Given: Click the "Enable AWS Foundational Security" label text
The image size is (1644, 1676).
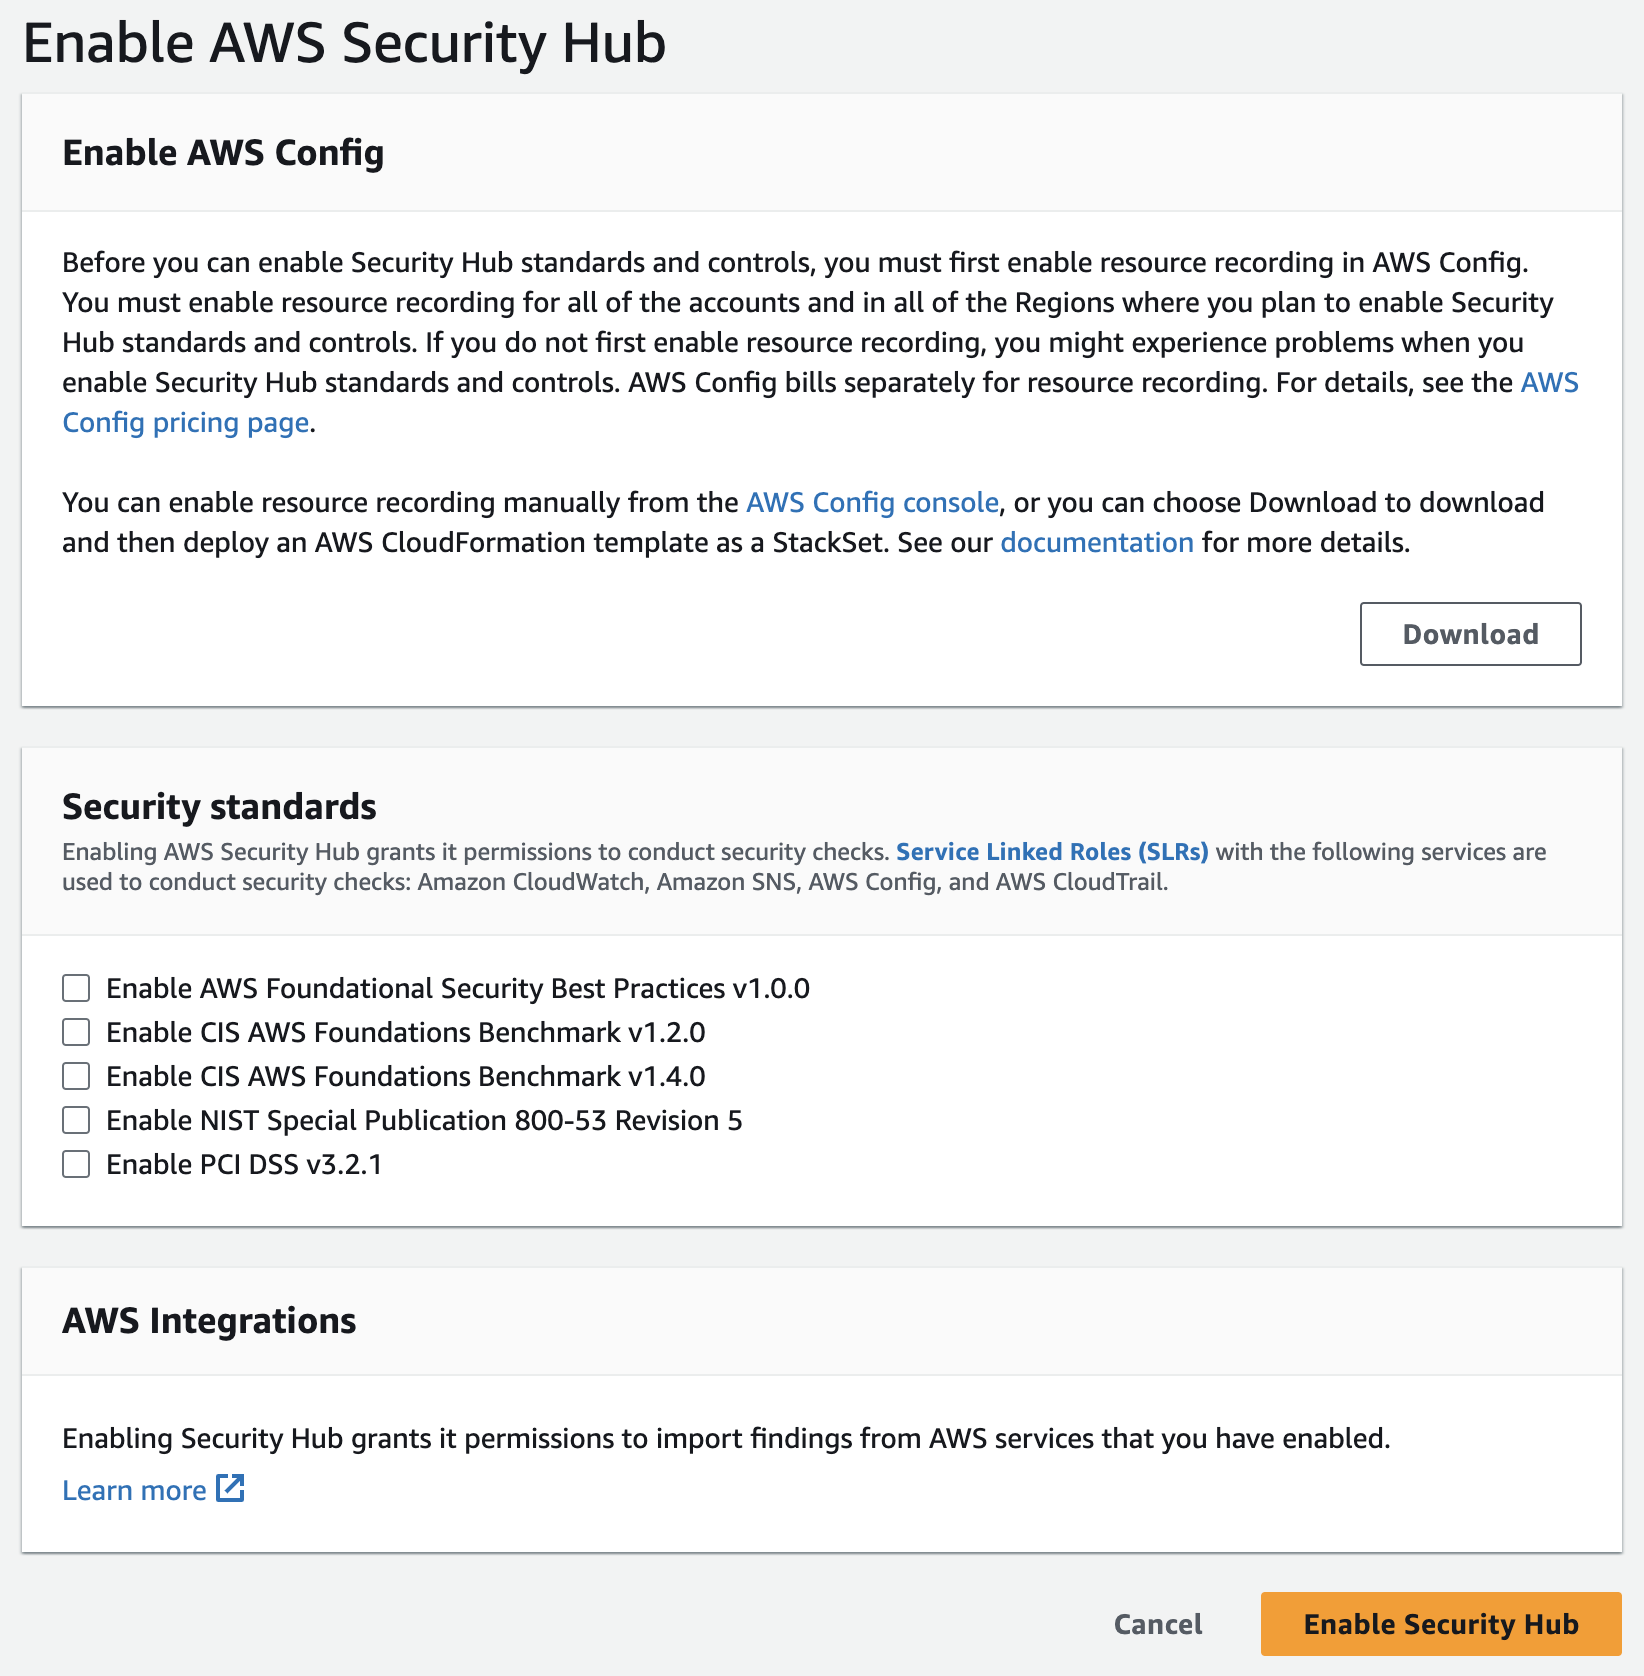Looking at the screenshot, I should coord(457,988).
